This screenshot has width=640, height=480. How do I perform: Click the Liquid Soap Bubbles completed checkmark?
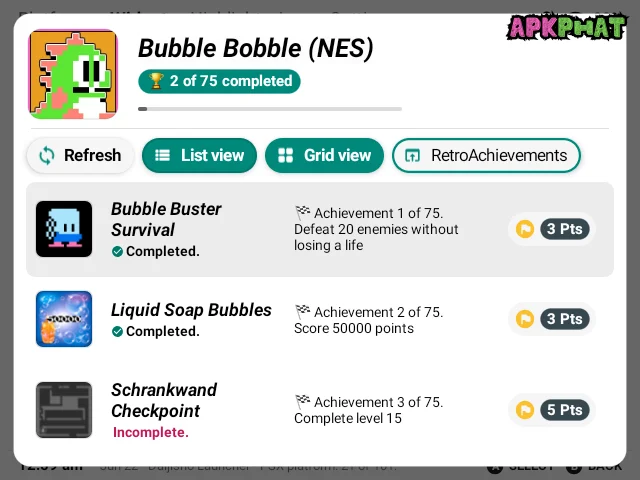click(117, 332)
